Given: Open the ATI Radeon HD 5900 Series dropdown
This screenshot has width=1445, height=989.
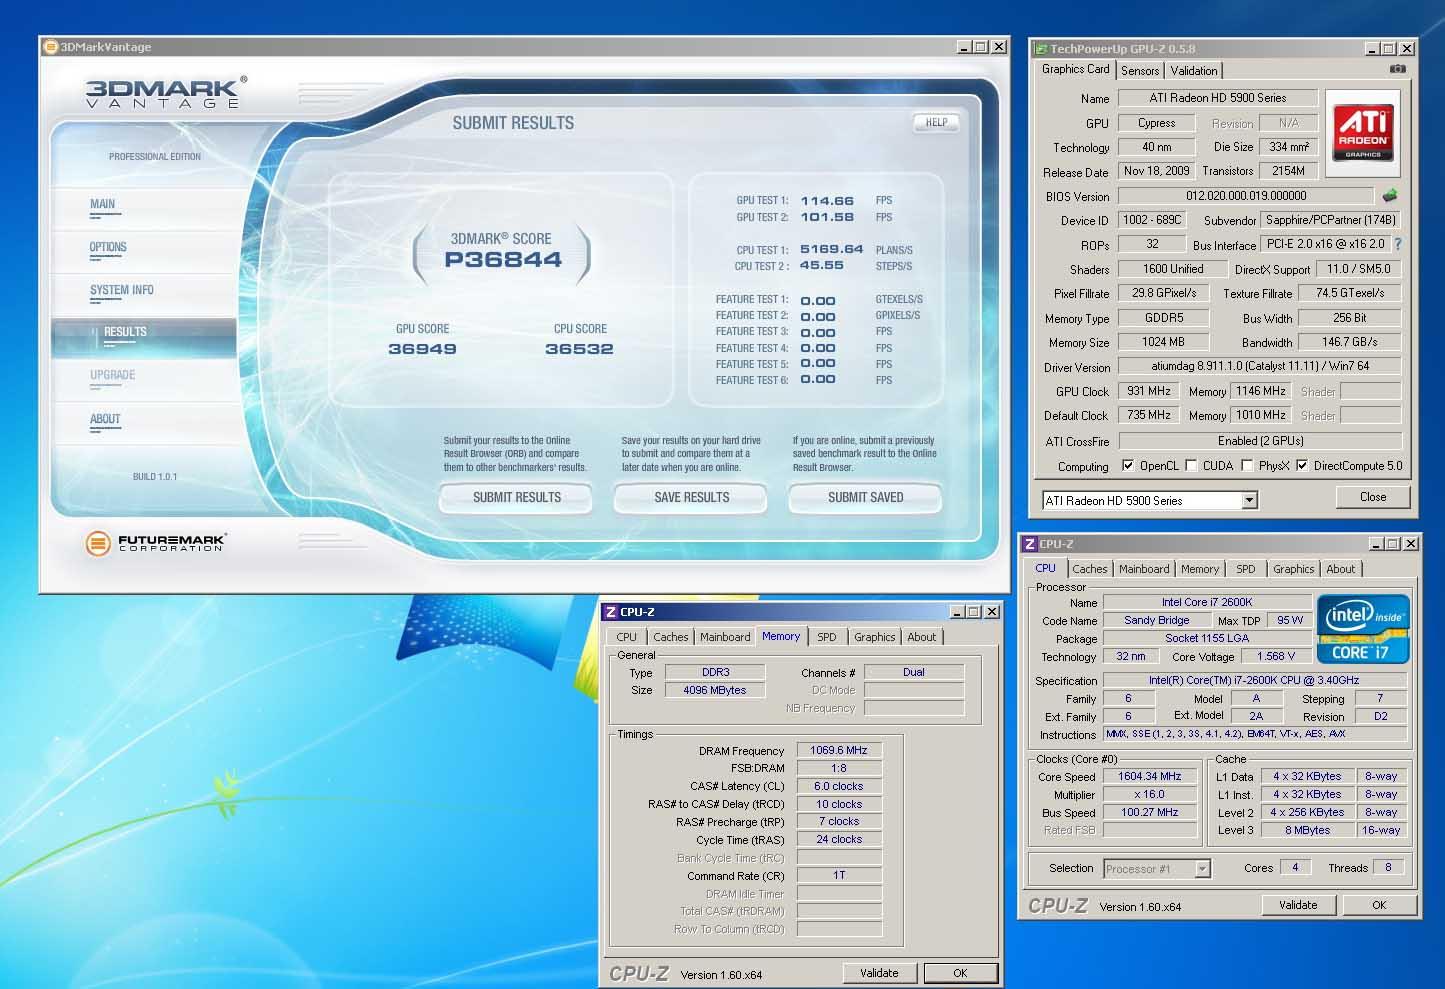Looking at the screenshot, I should pos(1249,500).
